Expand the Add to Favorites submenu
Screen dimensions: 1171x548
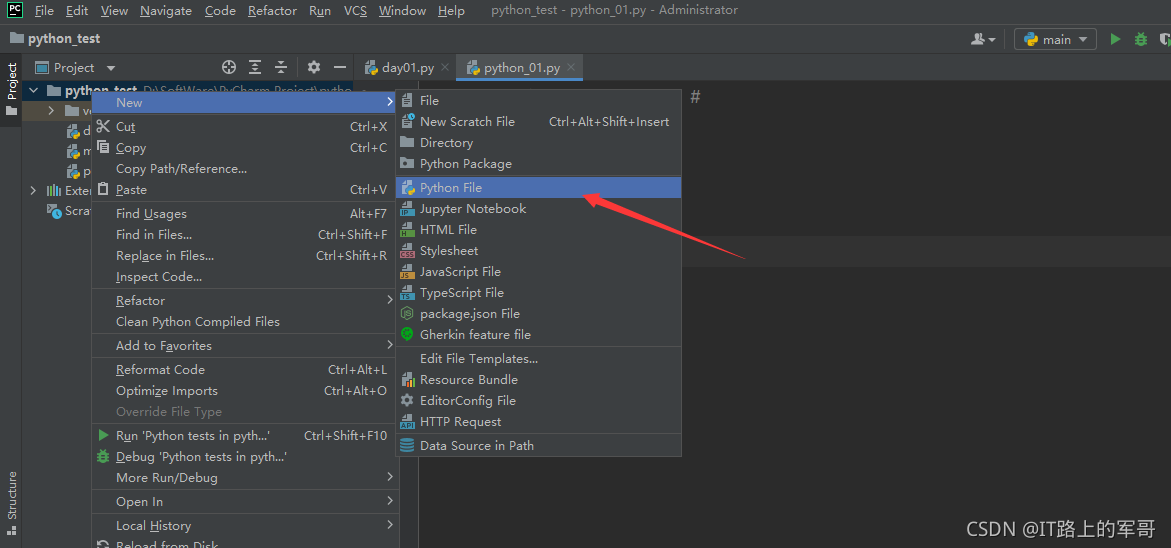[x=389, y=345]
